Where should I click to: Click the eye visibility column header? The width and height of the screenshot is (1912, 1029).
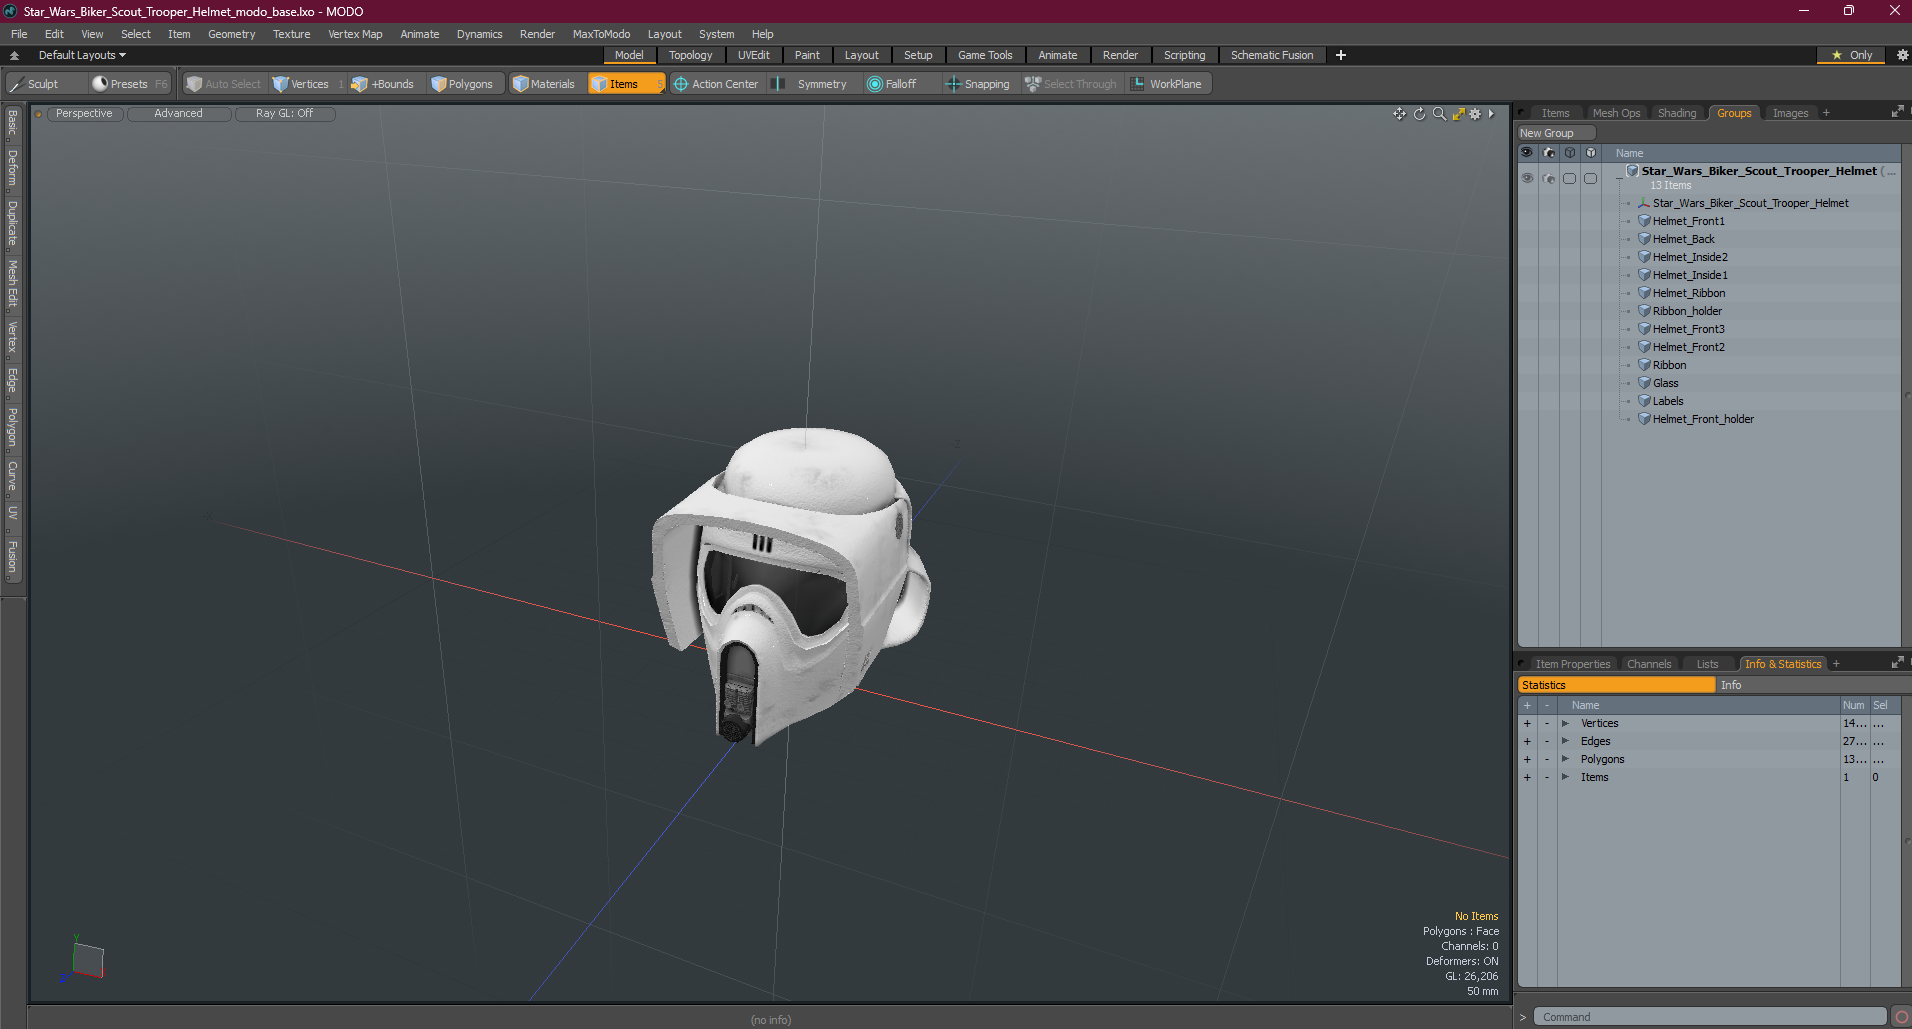point(1527,153)
